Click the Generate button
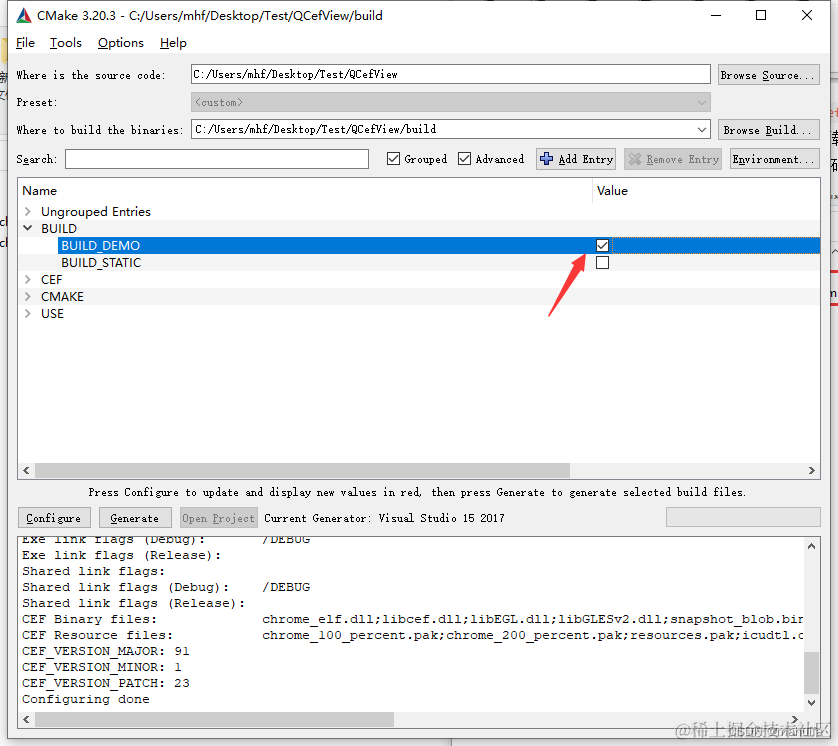 (135, 518)
